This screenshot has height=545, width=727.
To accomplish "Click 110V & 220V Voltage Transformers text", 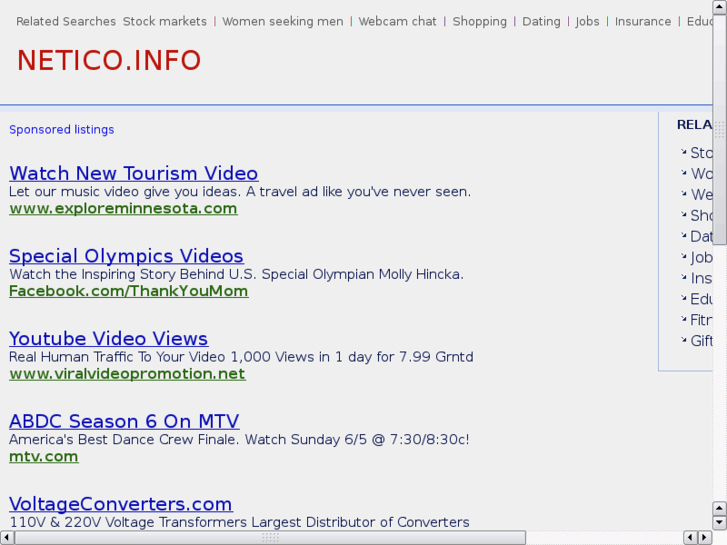I will click(x=239, y=522).
